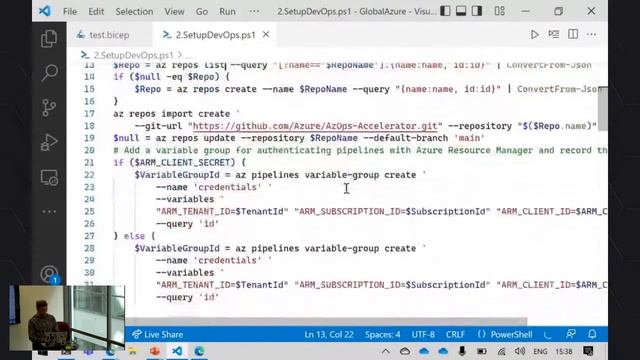Image resolution: width=640 pixels, height=360 pixels.
Task: Click the 'az repos import create' line
Action: pyautogui.click(x=176, y=114)
